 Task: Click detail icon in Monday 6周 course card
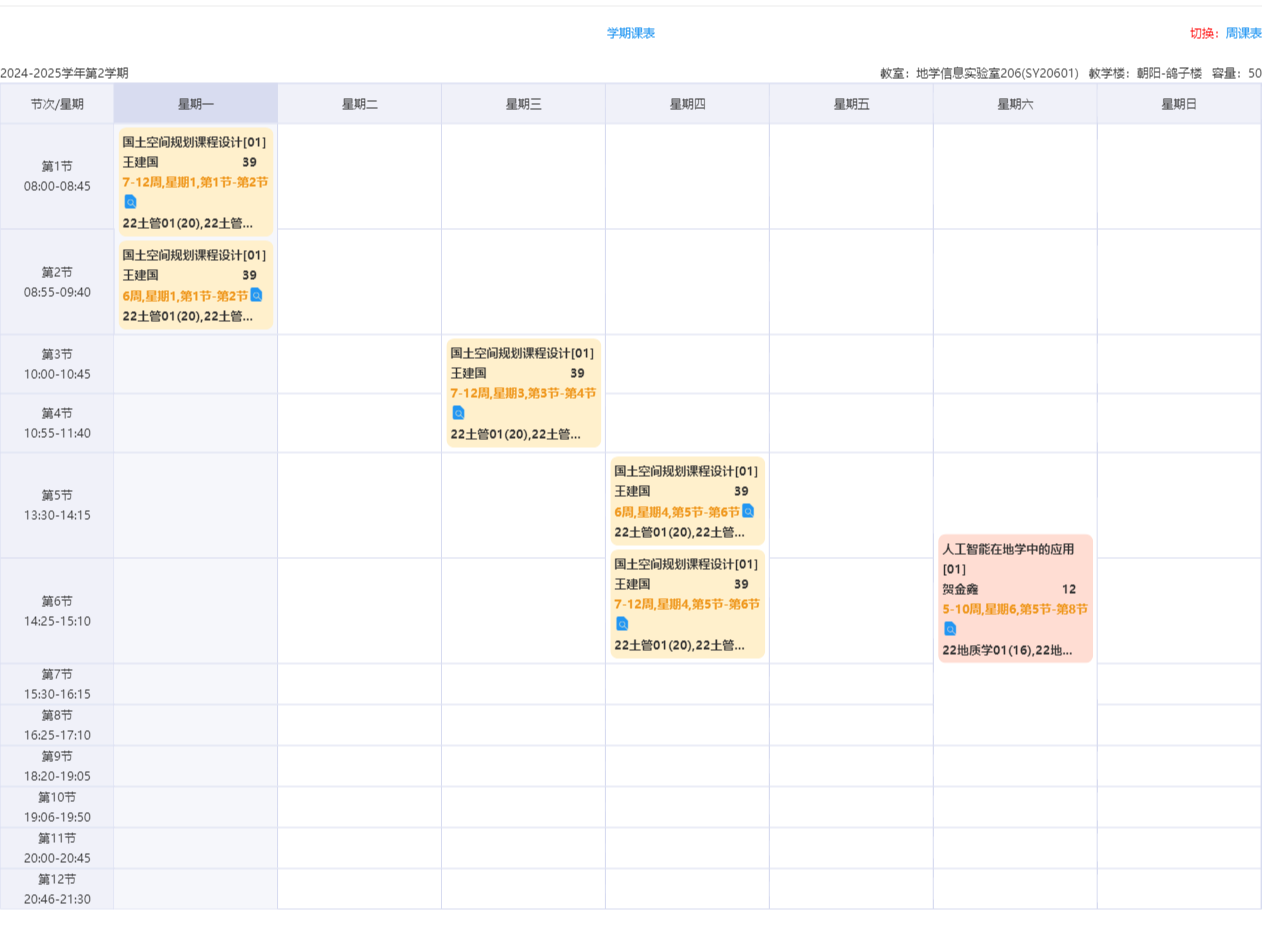click(x=256, y=295)
